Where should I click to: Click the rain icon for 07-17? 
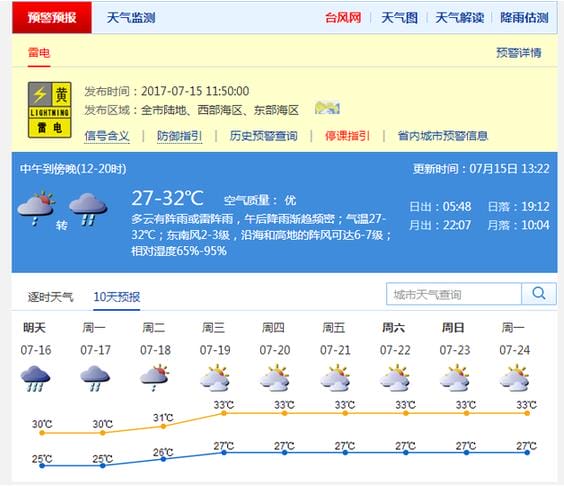coord(95,378)
